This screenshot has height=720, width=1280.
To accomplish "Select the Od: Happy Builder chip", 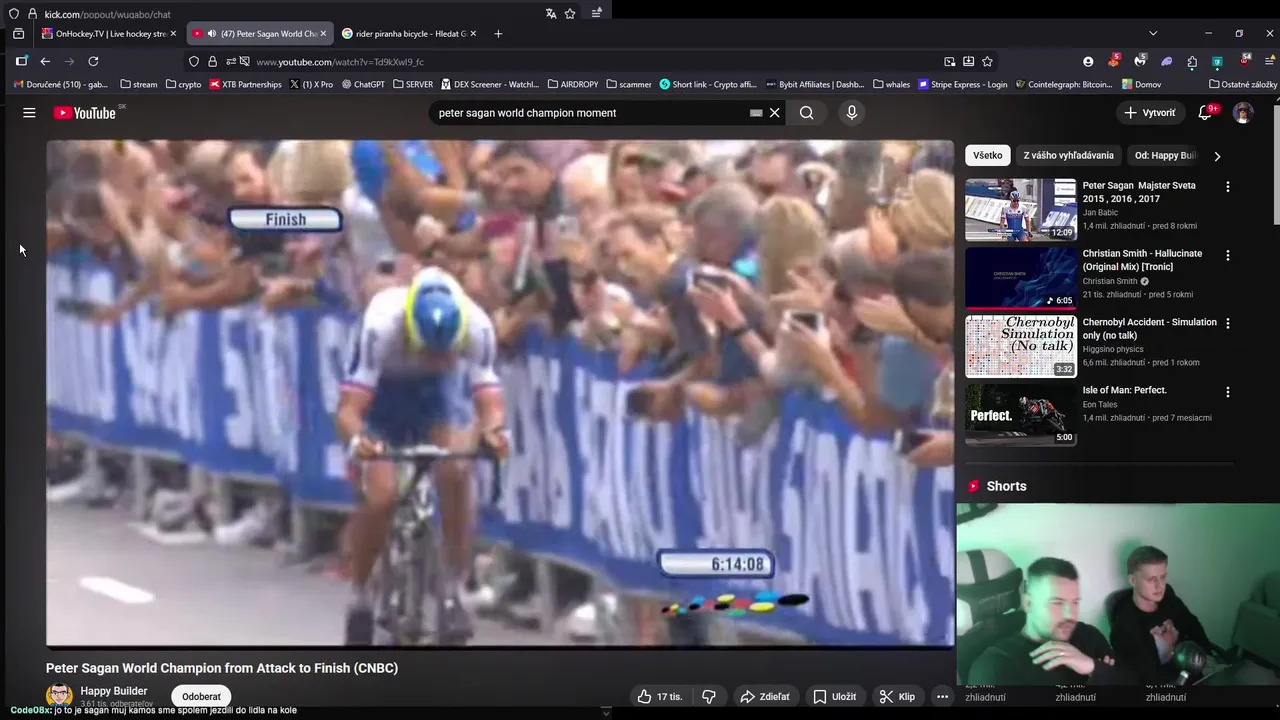I will (x=1165, y=155).
